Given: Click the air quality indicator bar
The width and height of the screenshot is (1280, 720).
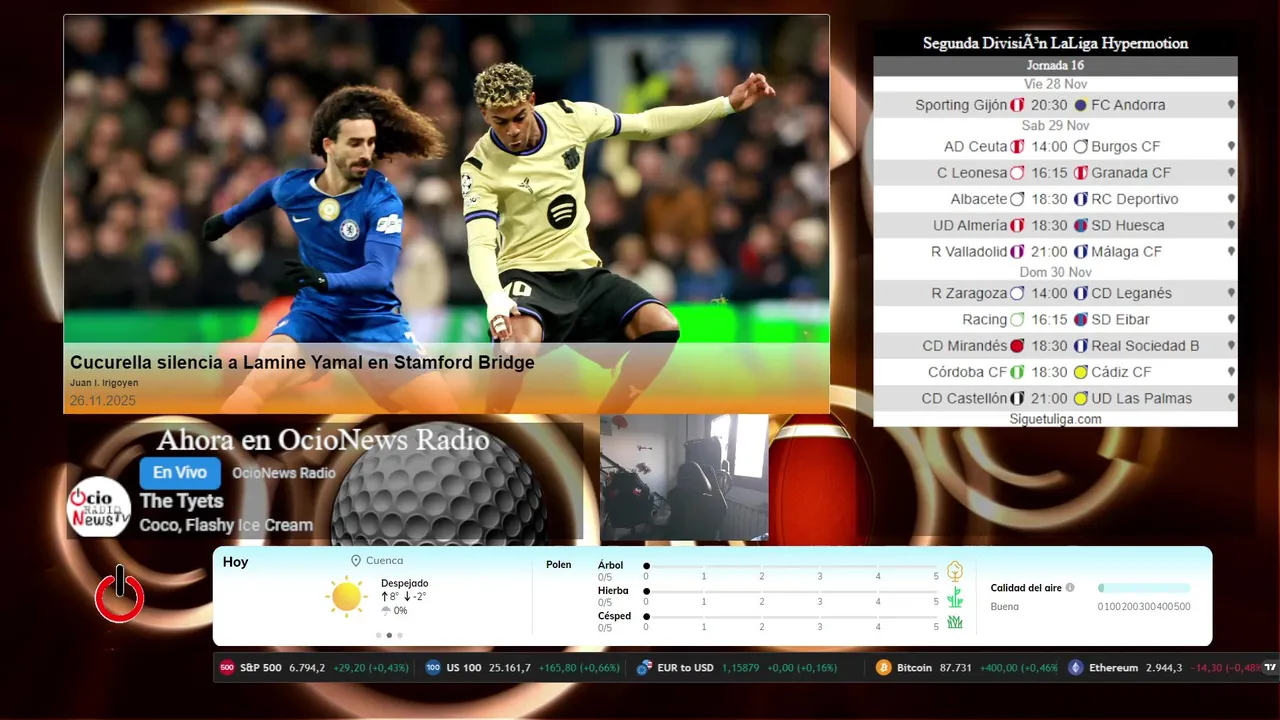Looking at the screenshot, I should (1144, 588).
